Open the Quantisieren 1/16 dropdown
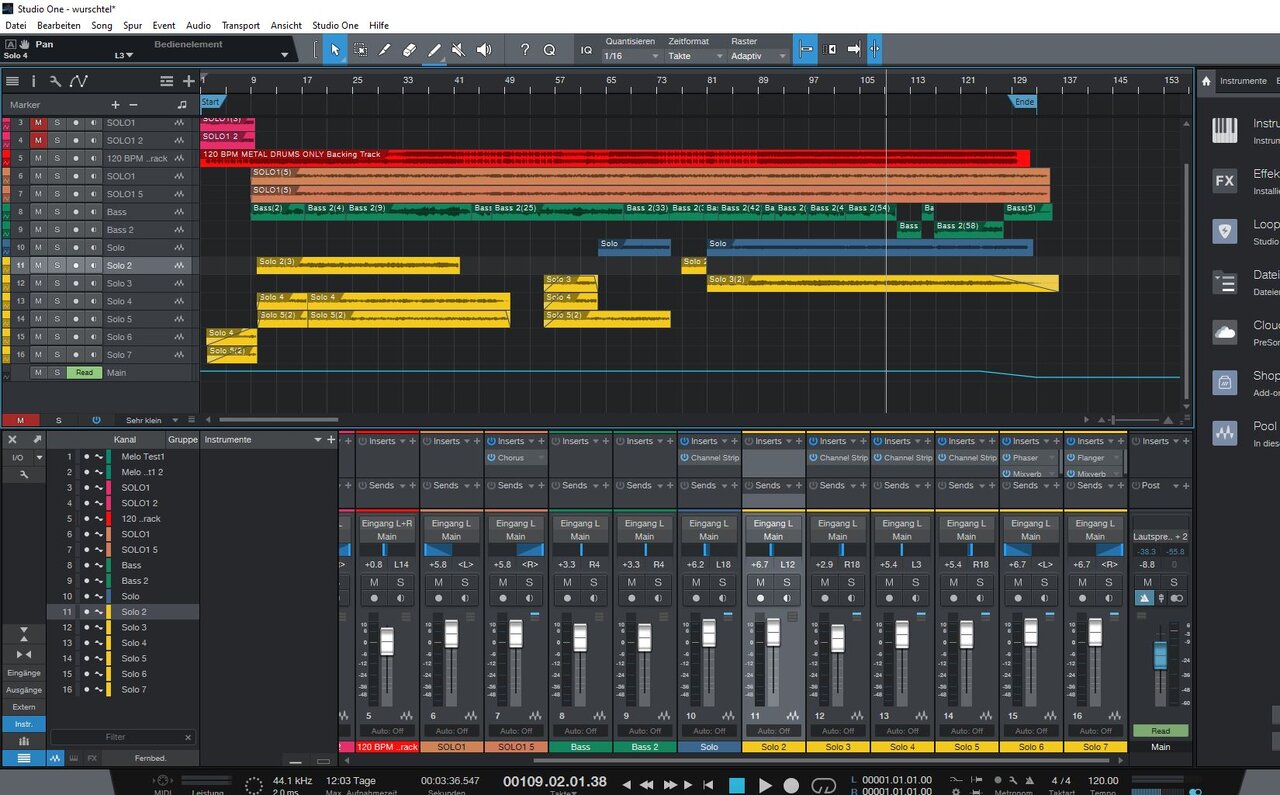The width and height of the screenshot is (1280, 795). point(632,56)
